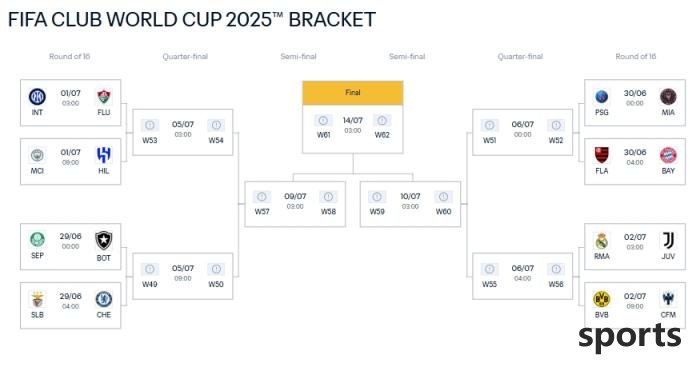Screen dimensions: 696x367
Task: Select the Borussia Dortmund (BVB) badge
Action: [601, 300]
